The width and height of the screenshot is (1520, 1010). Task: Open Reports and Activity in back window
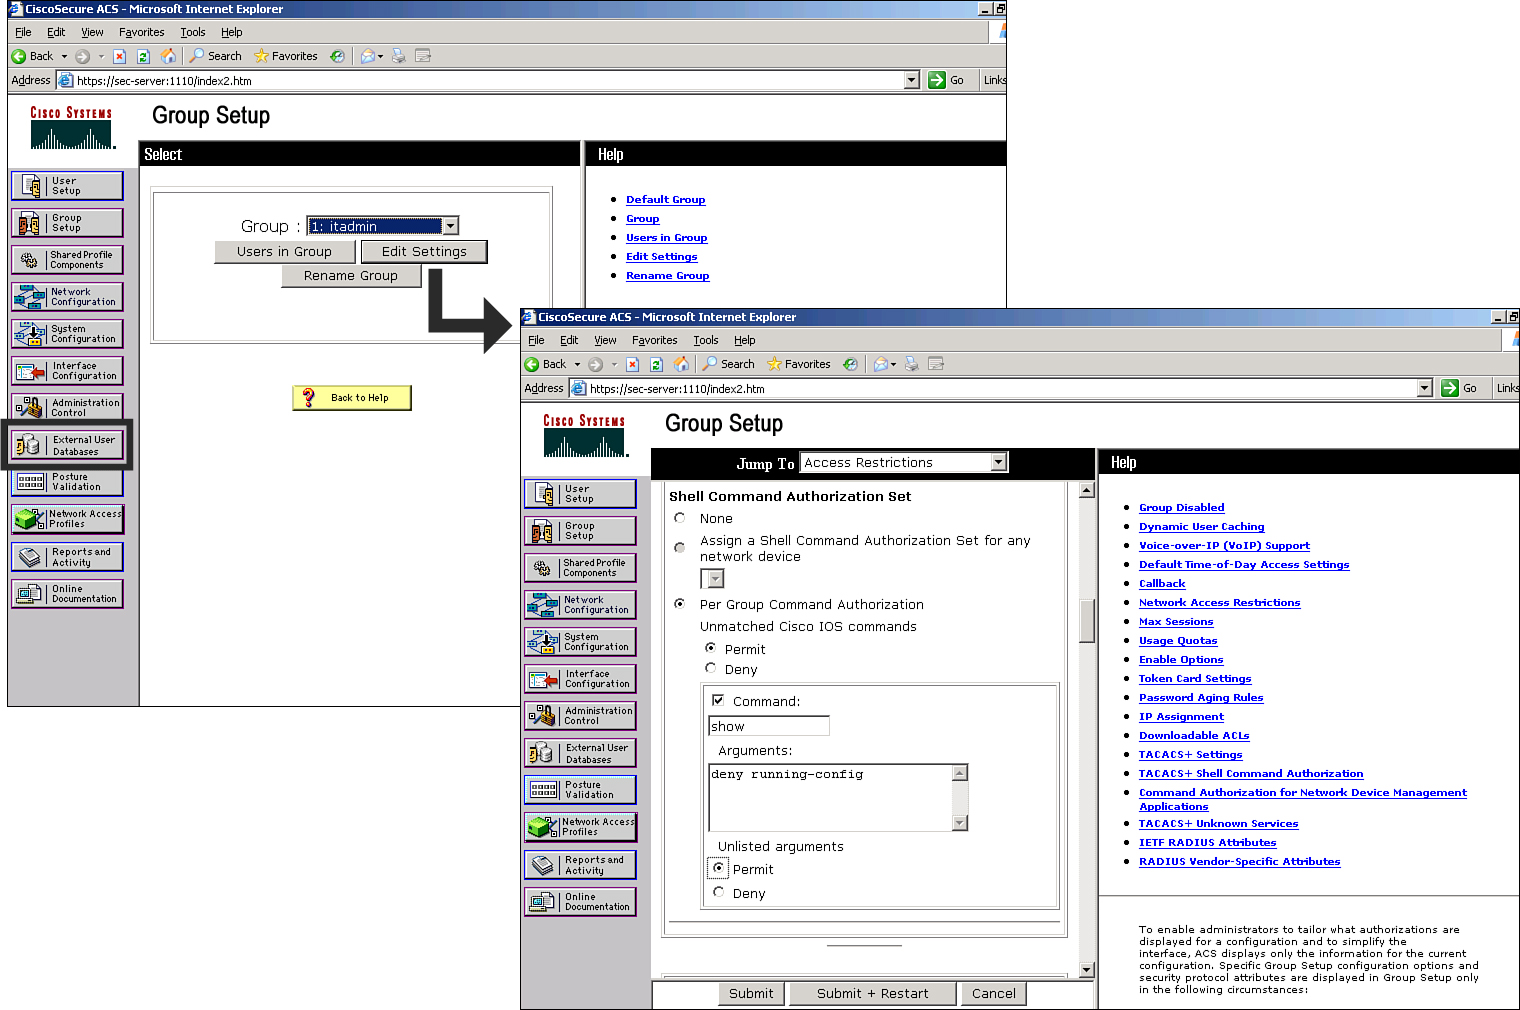point(67,557)
